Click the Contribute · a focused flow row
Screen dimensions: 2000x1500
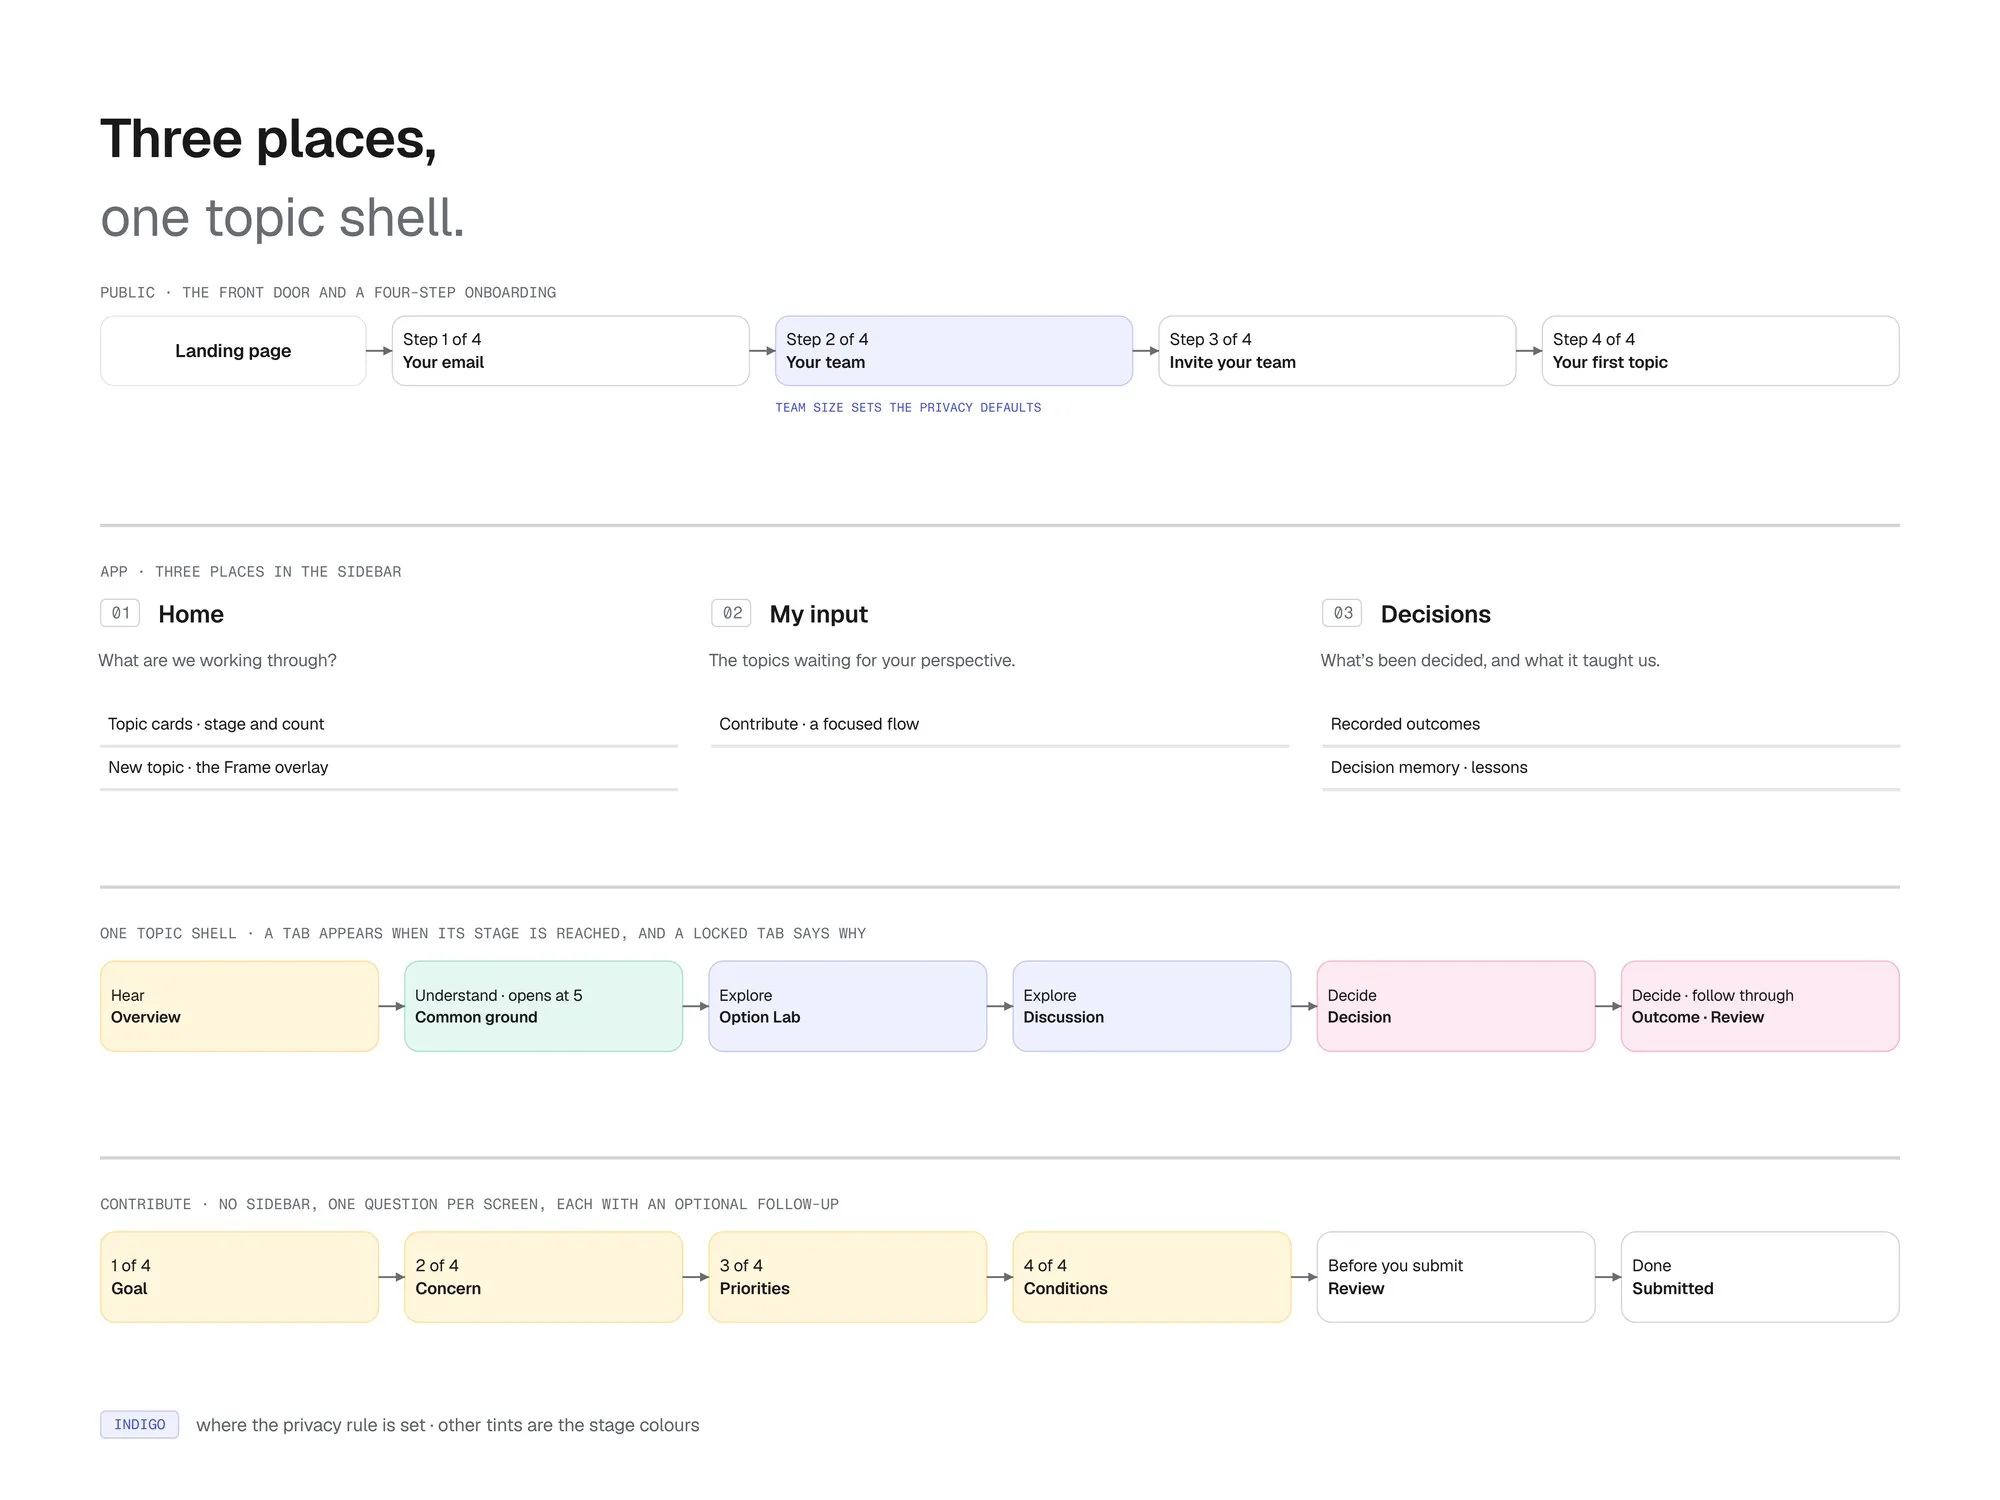click(x=1000, y=724)
